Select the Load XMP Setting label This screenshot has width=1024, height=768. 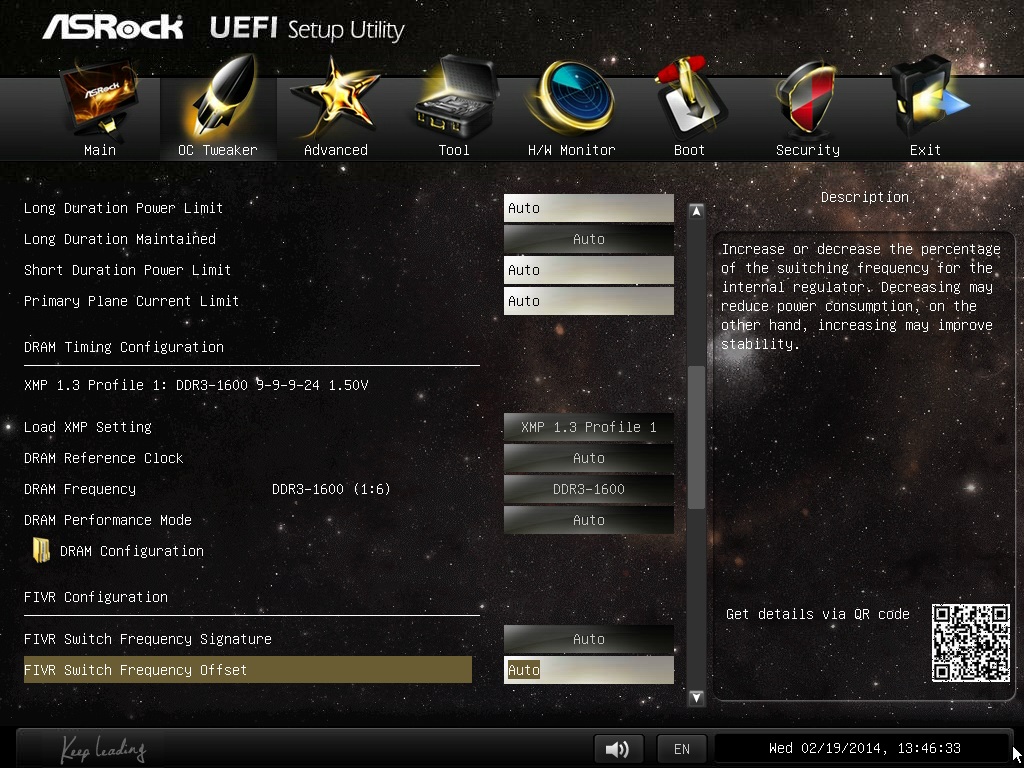coord(88,427)
